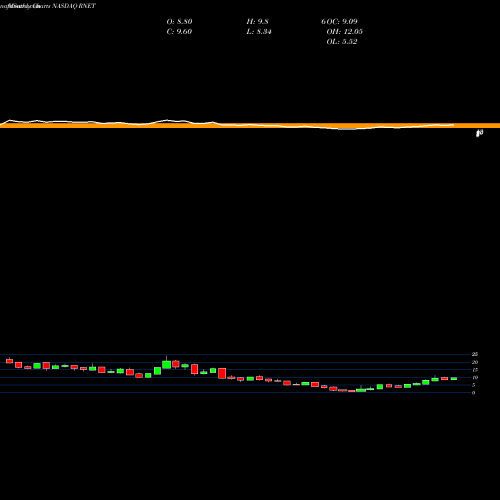Select the high value H: 9.8
This screenshot has width=500, height=500.
coord(257,22)
